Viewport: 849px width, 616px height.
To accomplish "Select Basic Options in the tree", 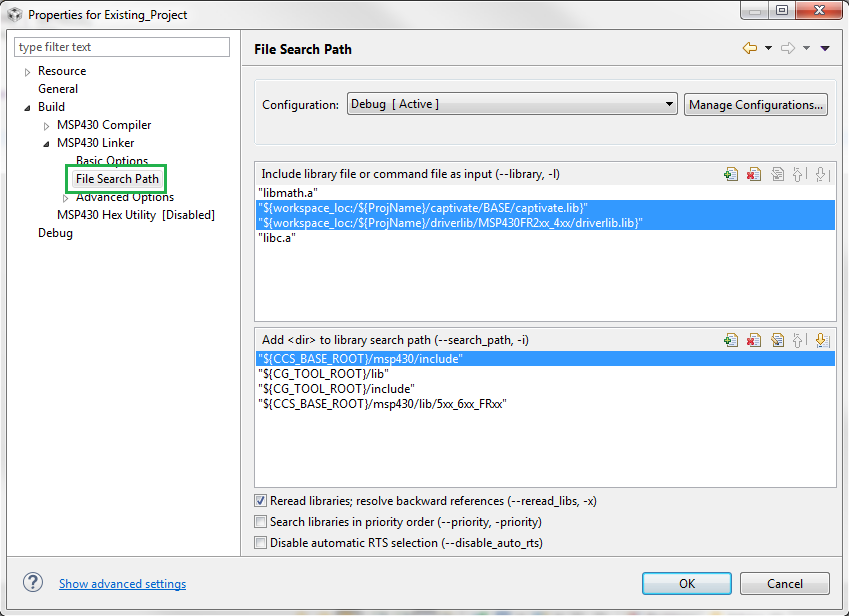I will point(112,161).
